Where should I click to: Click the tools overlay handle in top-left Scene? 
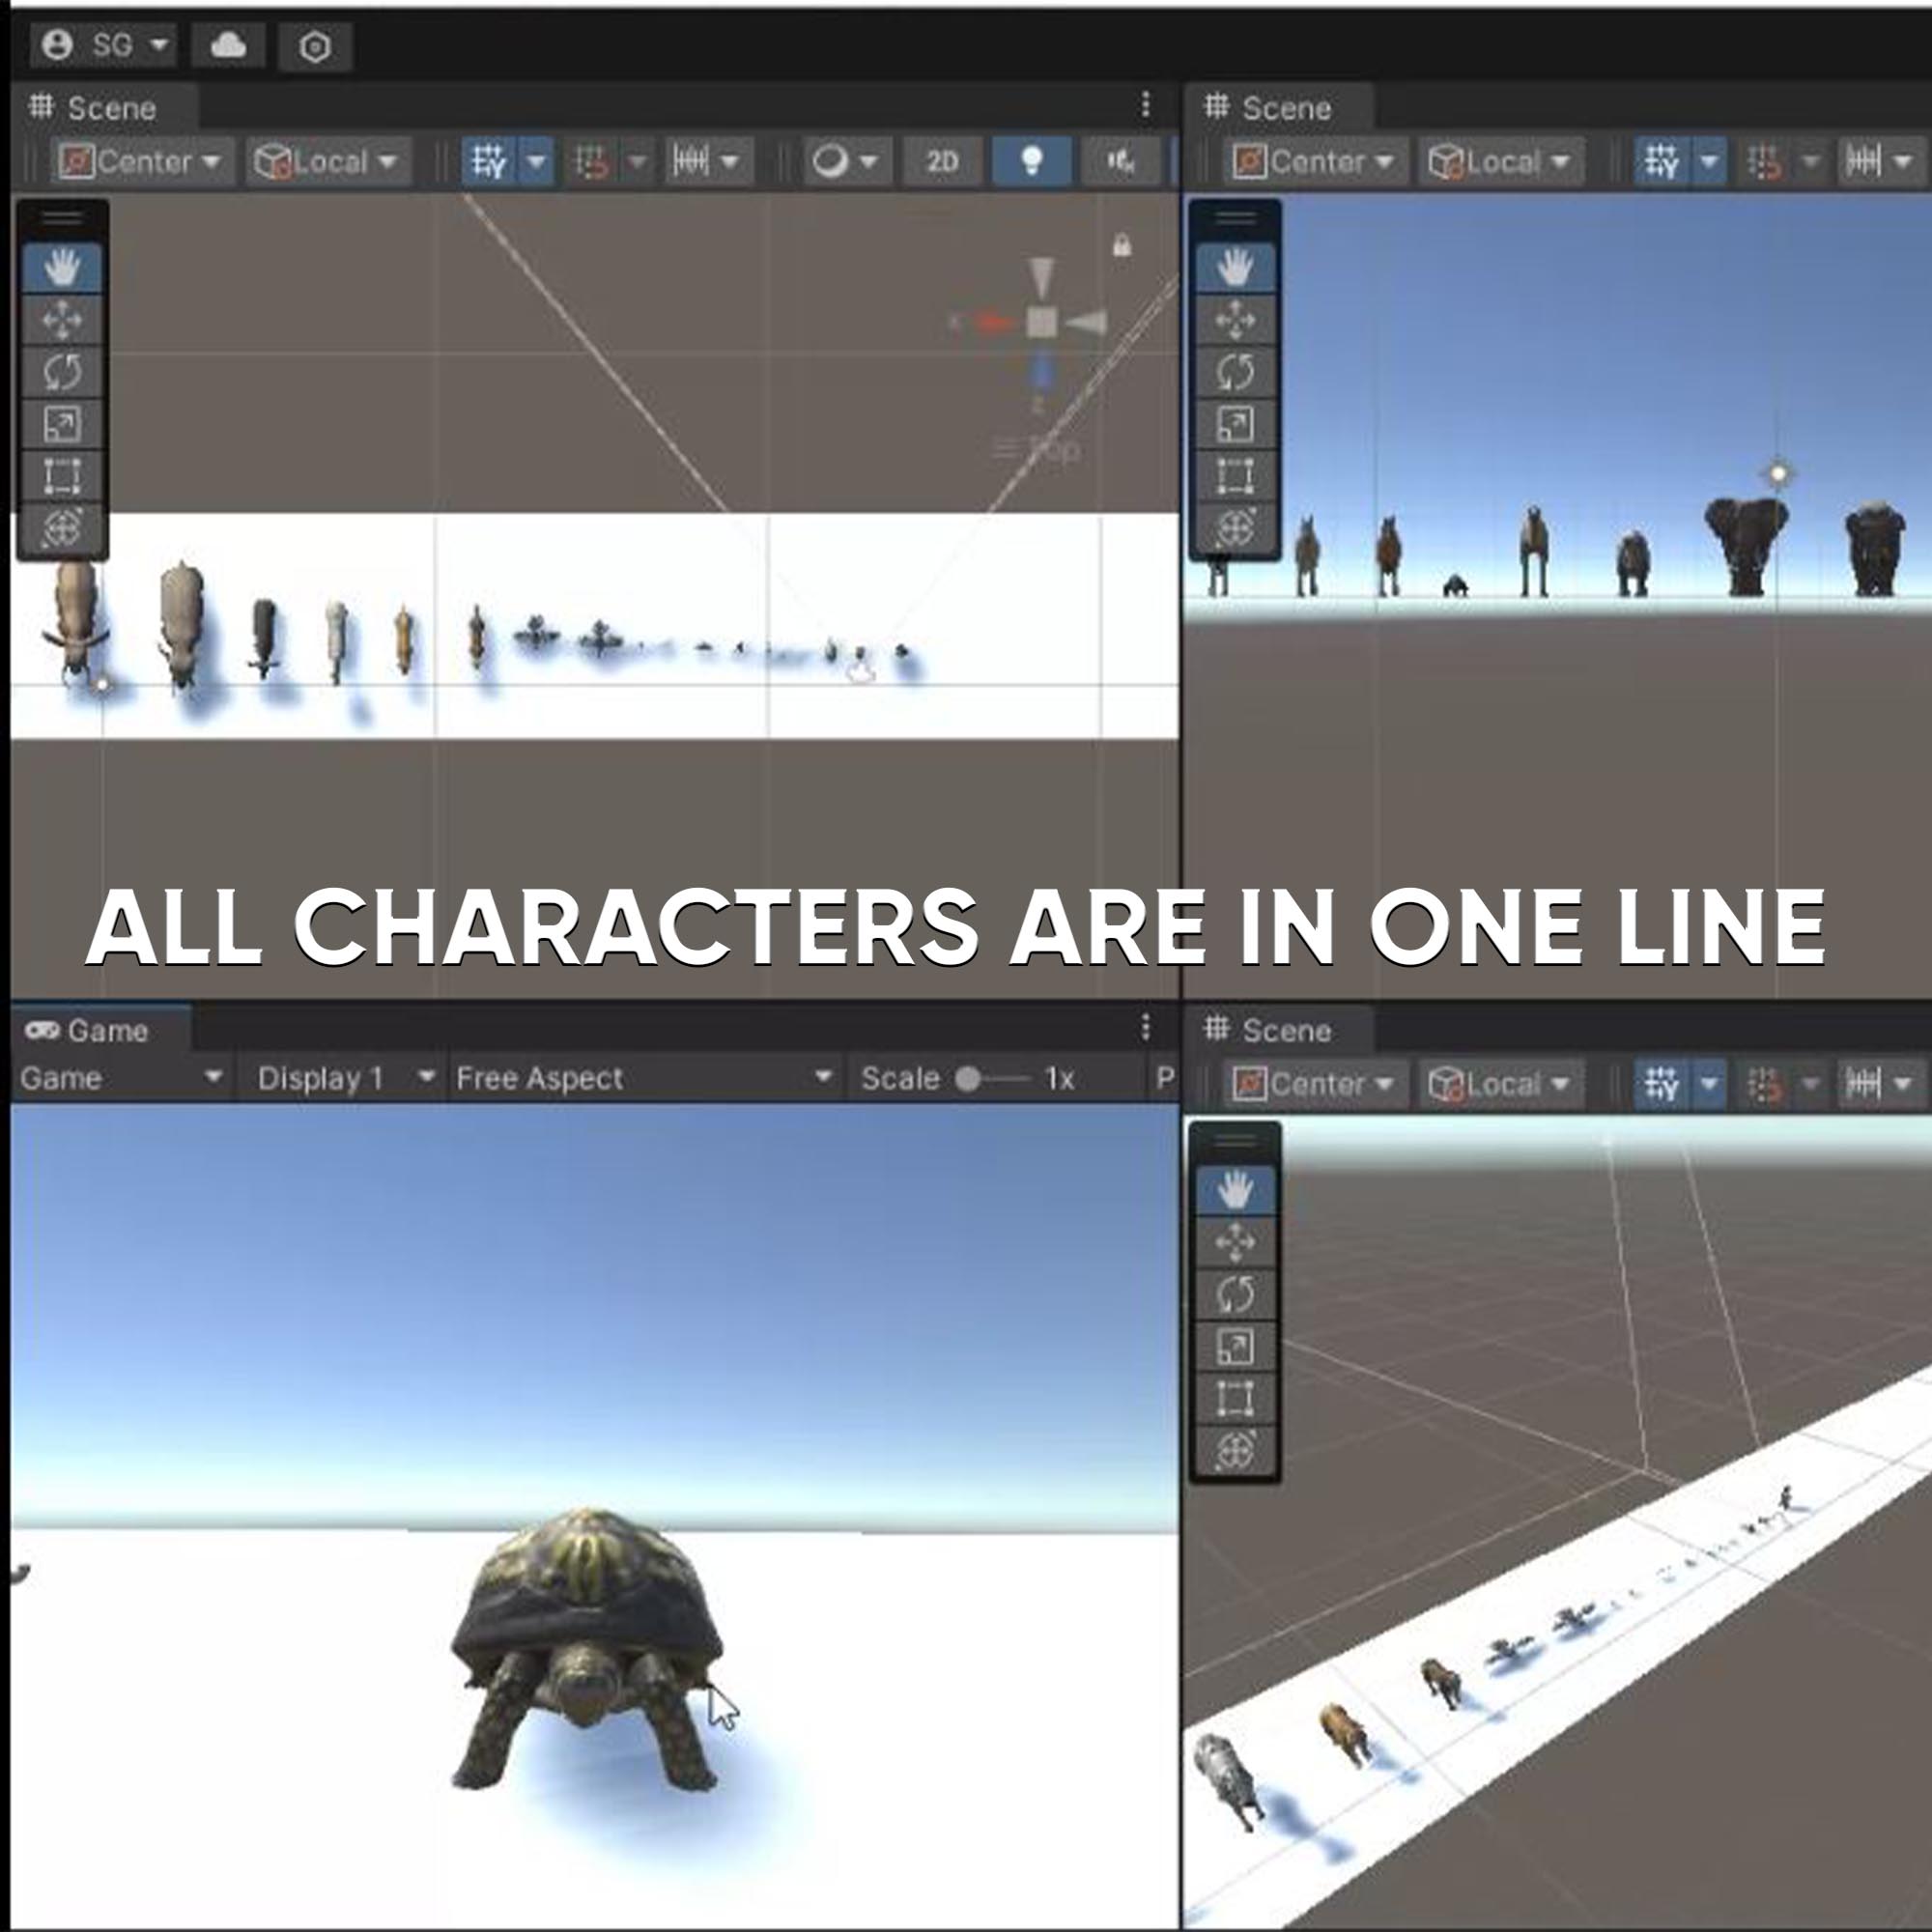62,219
